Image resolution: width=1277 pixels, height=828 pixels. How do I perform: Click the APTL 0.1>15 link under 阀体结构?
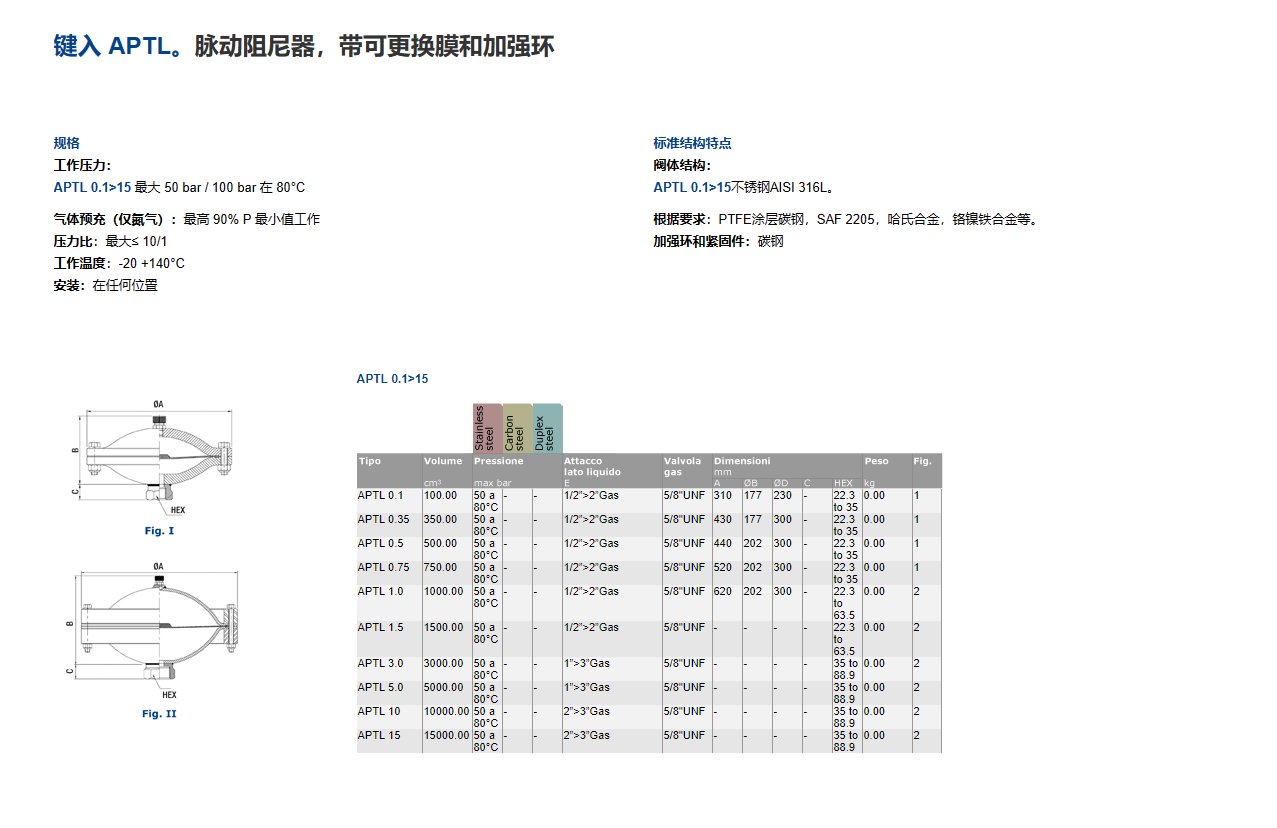(691, 187)
